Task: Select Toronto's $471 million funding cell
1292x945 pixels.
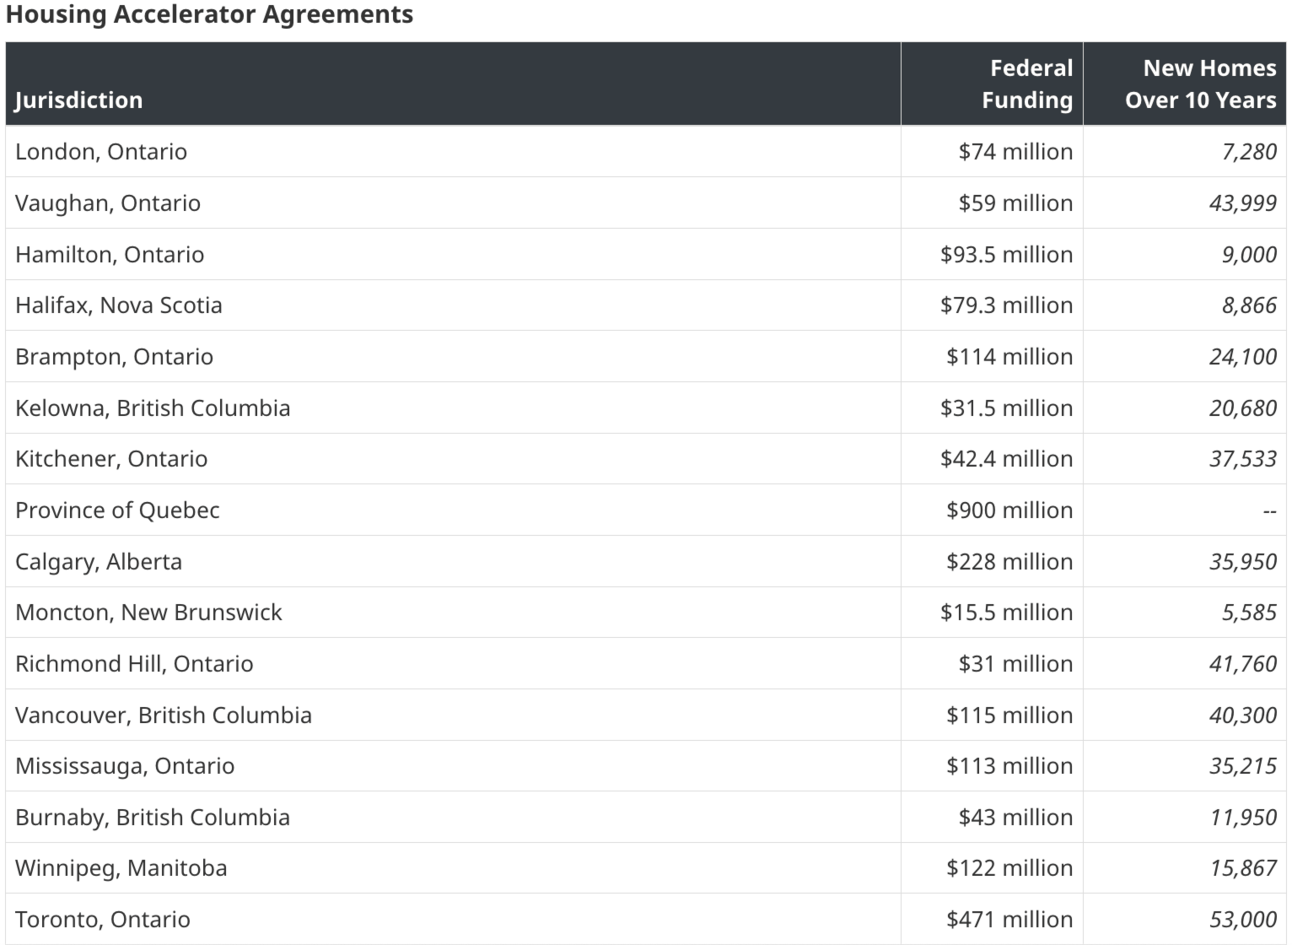Action: pos(992,919)
